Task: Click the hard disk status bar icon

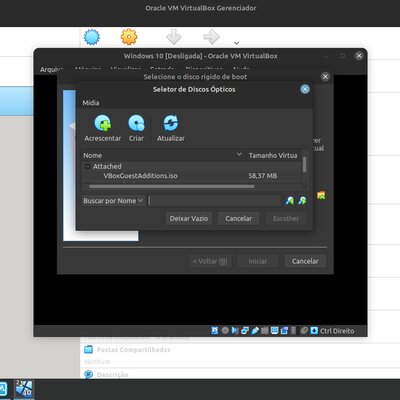Action: (215, 330)
